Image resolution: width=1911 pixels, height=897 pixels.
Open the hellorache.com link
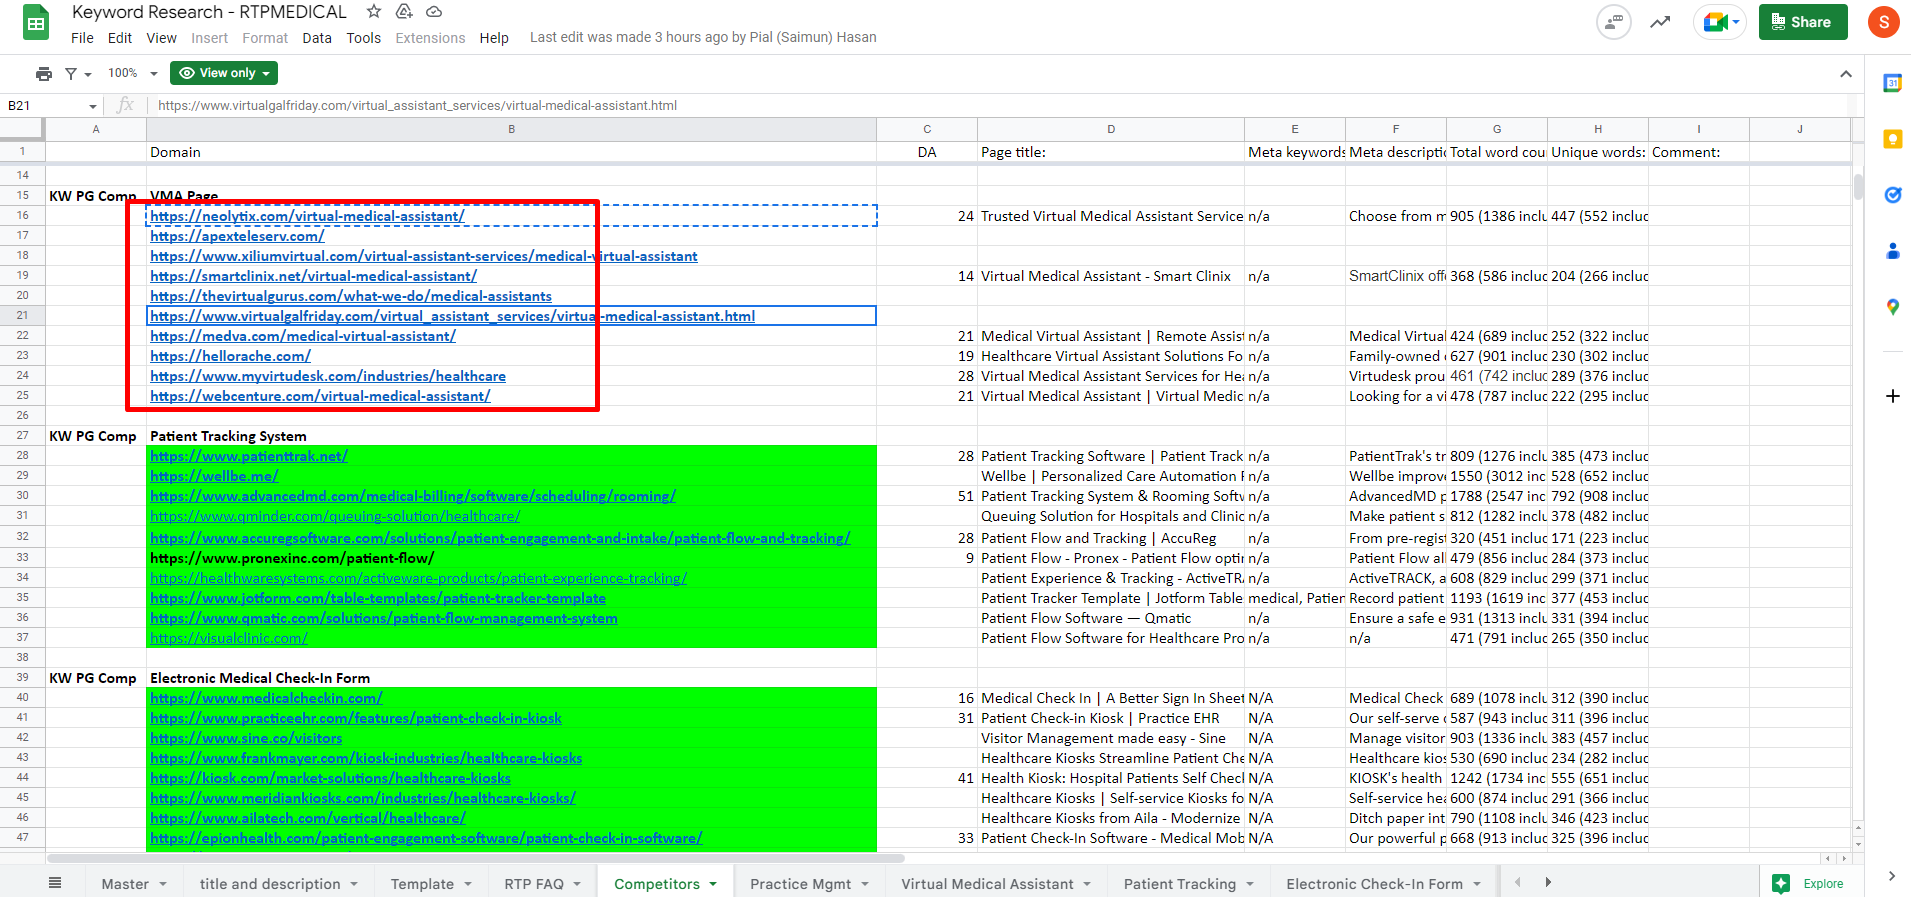pyautogui.click(x=230, y=356)
